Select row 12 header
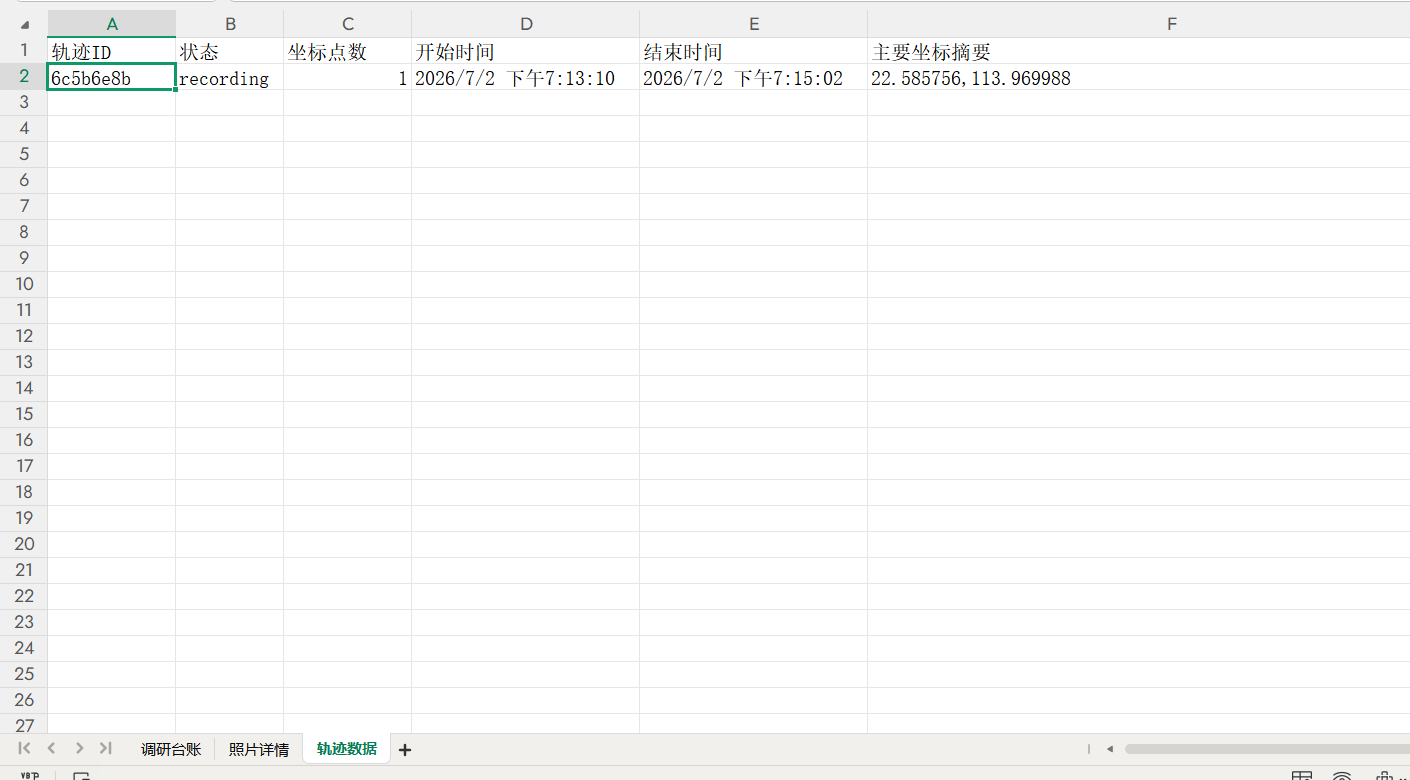This screenshot has width=1410, height=780. point(24,337)
